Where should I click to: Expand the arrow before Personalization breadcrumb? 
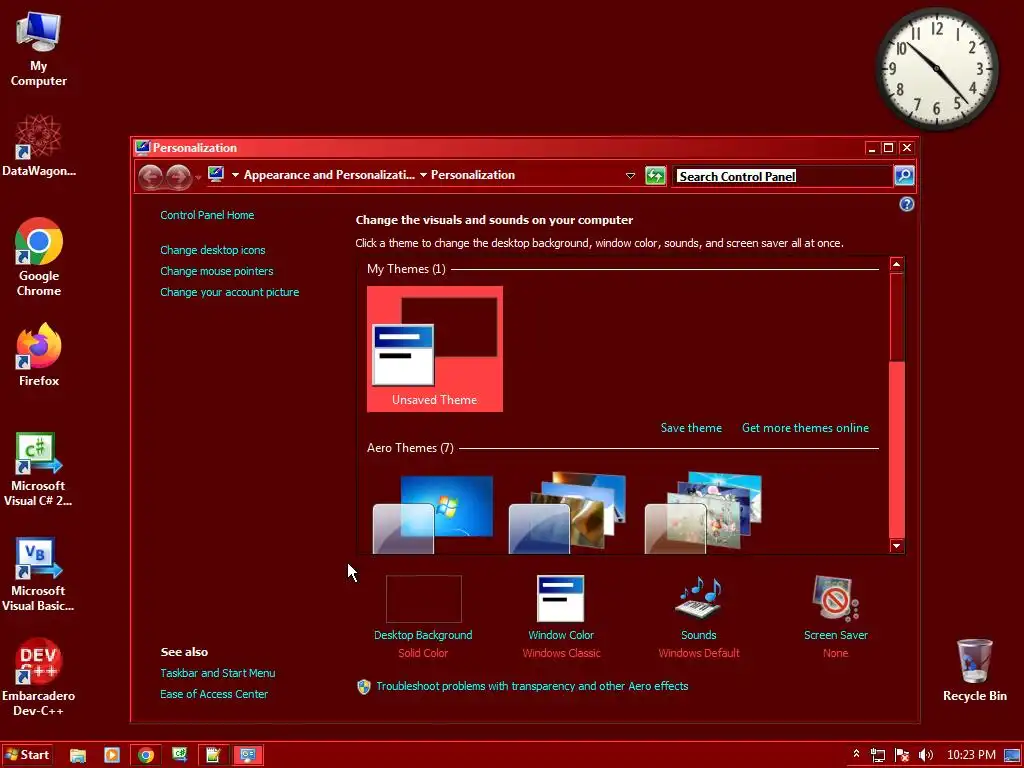click(x=423, y=175)
